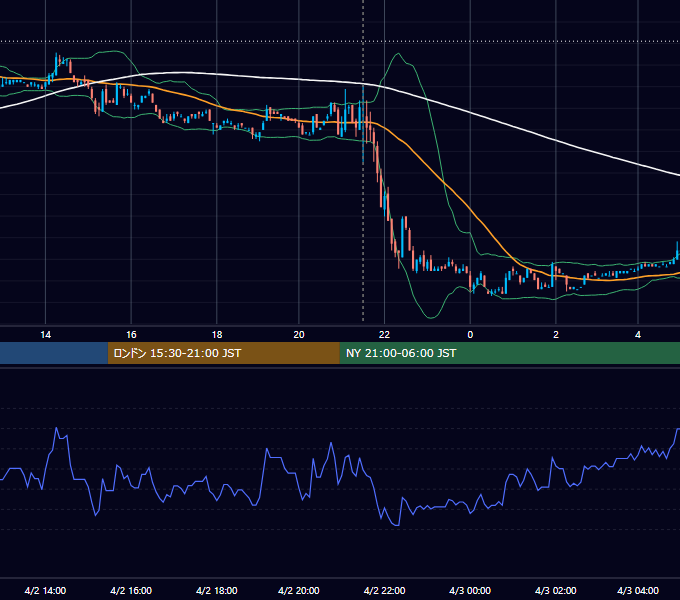Click the 4/3 02:00 label on oscillator axis

point(556,590)
